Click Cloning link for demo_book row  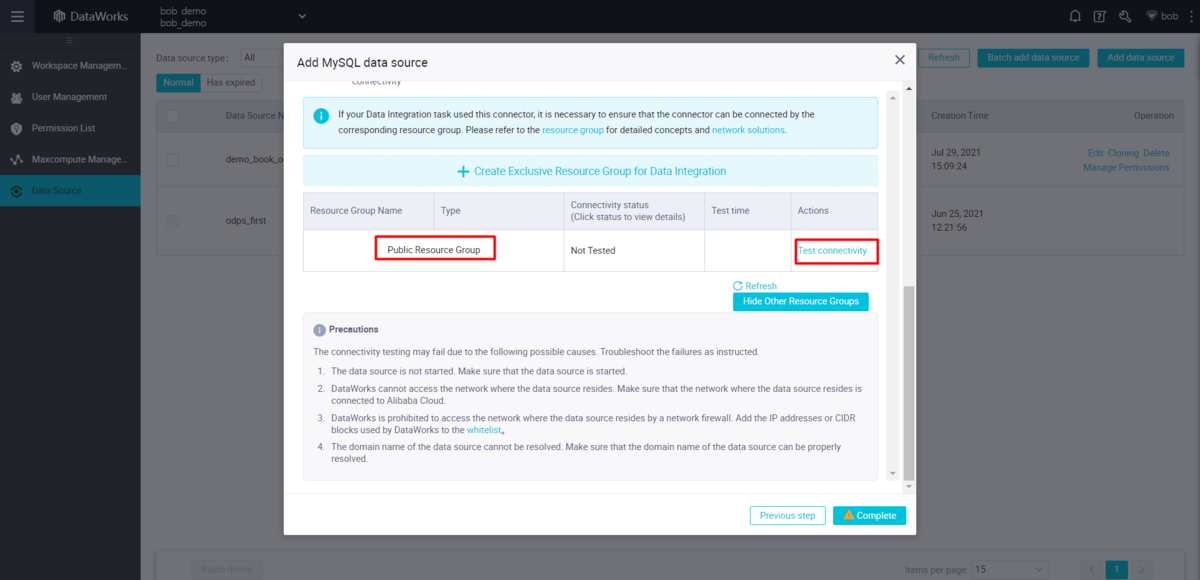click(x=1123, y=153)
